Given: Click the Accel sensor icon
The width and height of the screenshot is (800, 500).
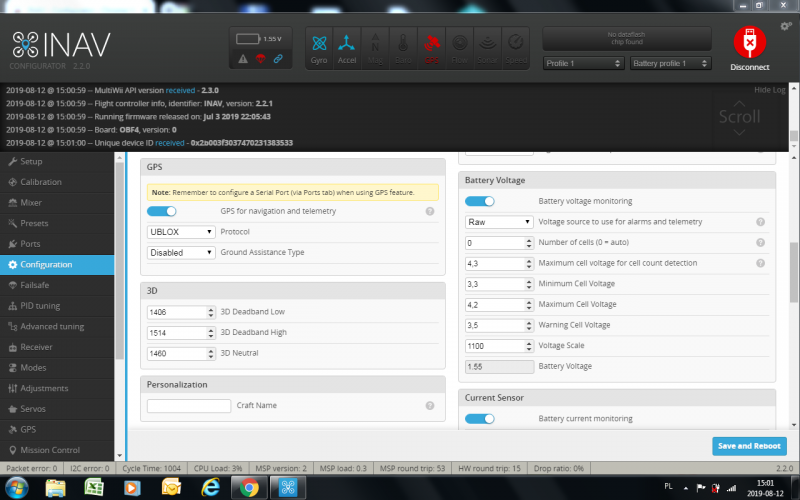Looking at the screenshot, I should (347, 46).
